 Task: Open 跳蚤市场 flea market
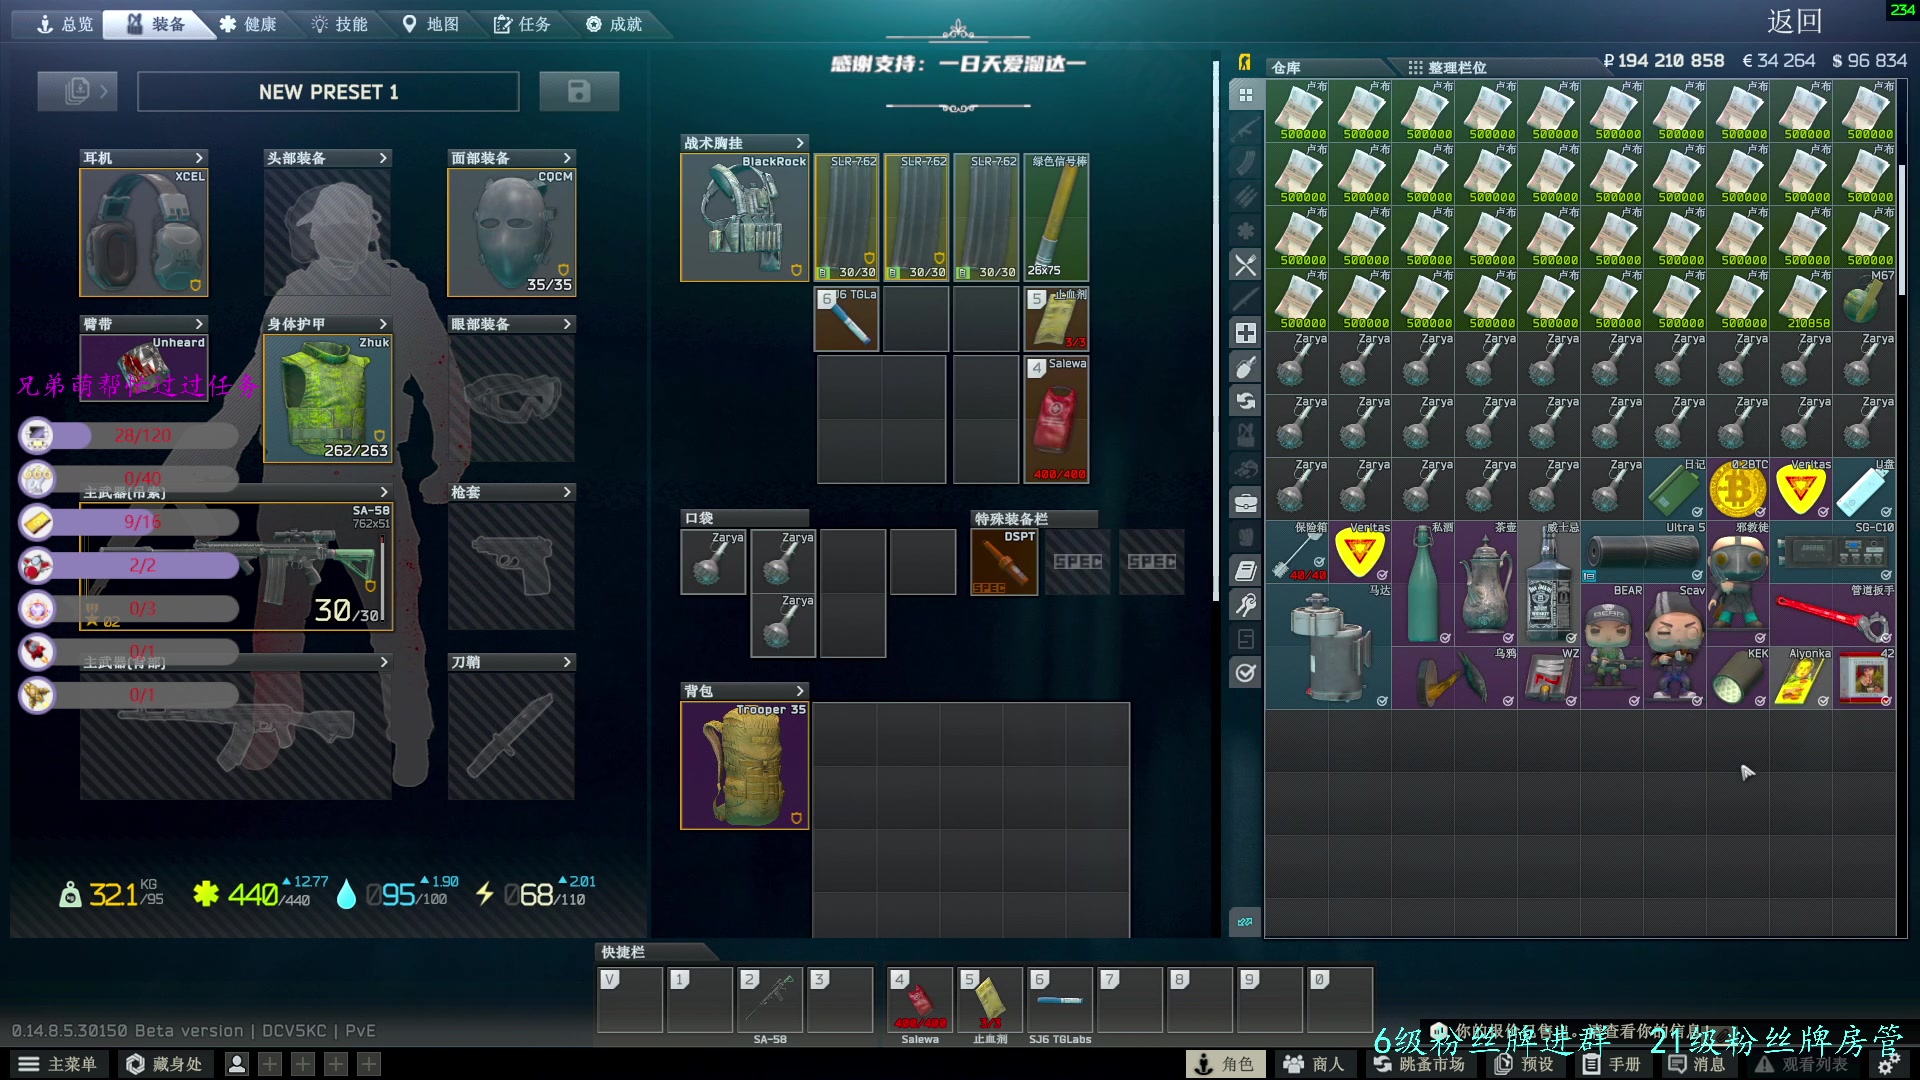(1419, 1064)
